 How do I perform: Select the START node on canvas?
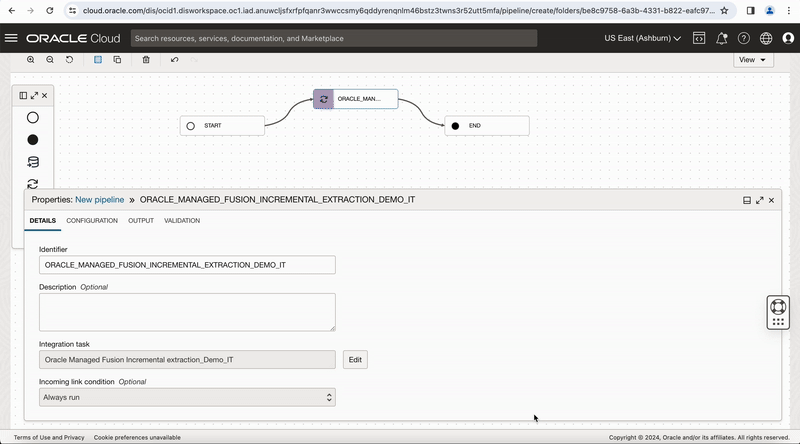coord(222,126)
